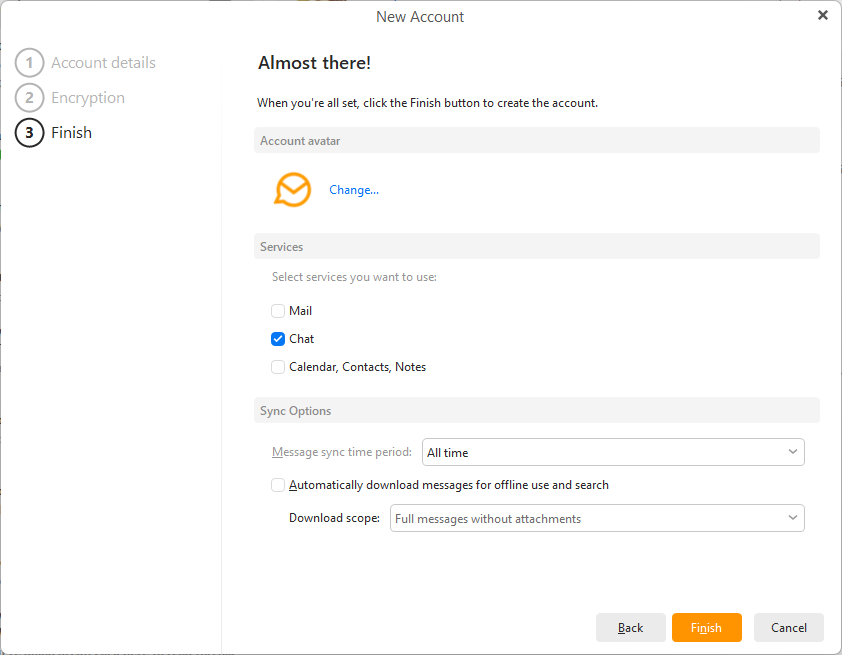Click the orange Finish button

(706, 628)
